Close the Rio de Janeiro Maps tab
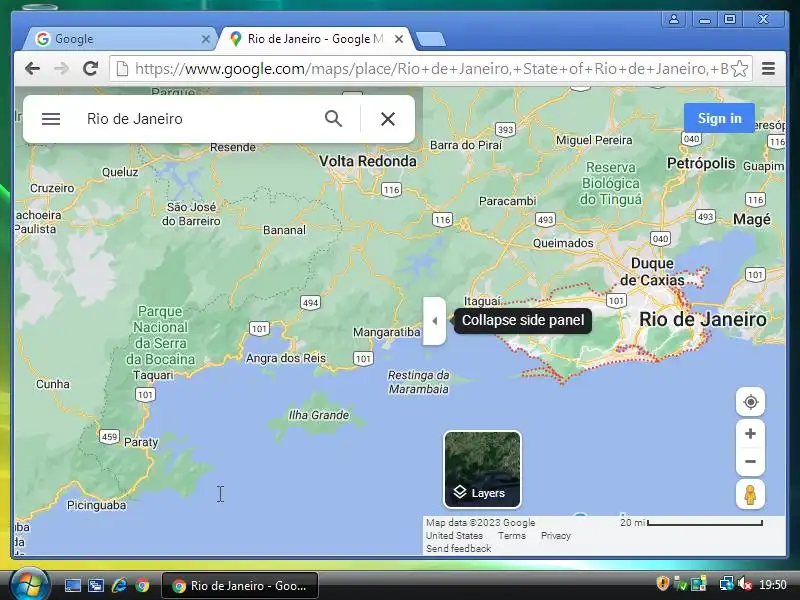This screenshot has height=600, width=800. click(399, 39)
